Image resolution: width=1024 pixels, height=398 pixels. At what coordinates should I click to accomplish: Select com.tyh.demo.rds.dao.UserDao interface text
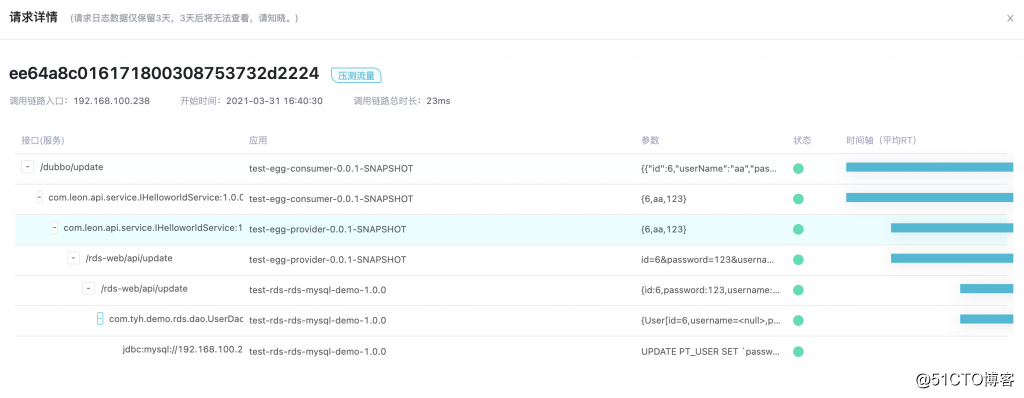pos(176,319)
